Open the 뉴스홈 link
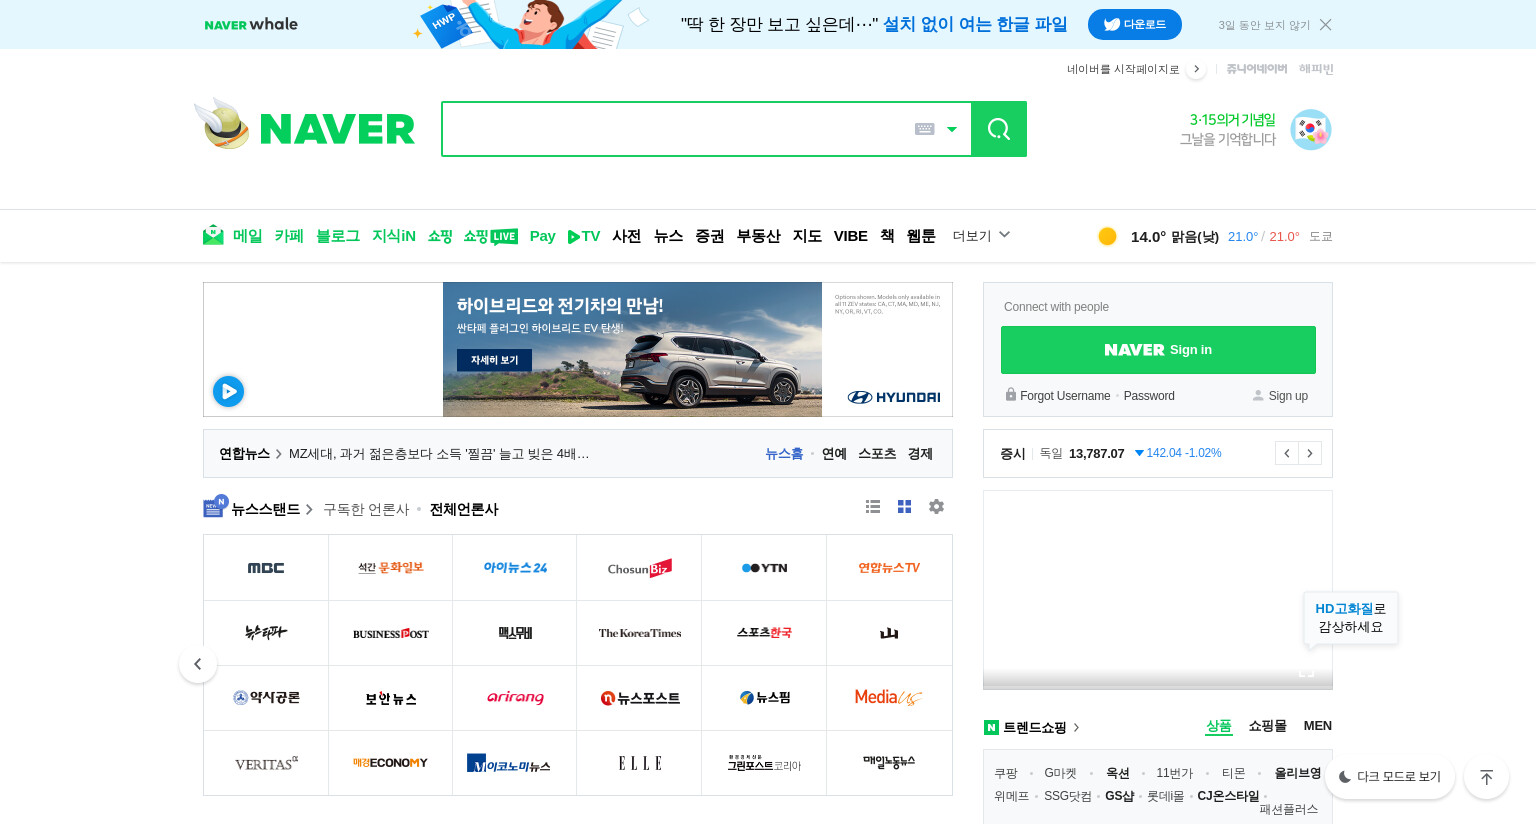1536x824 pixels. tap(784, 454)
